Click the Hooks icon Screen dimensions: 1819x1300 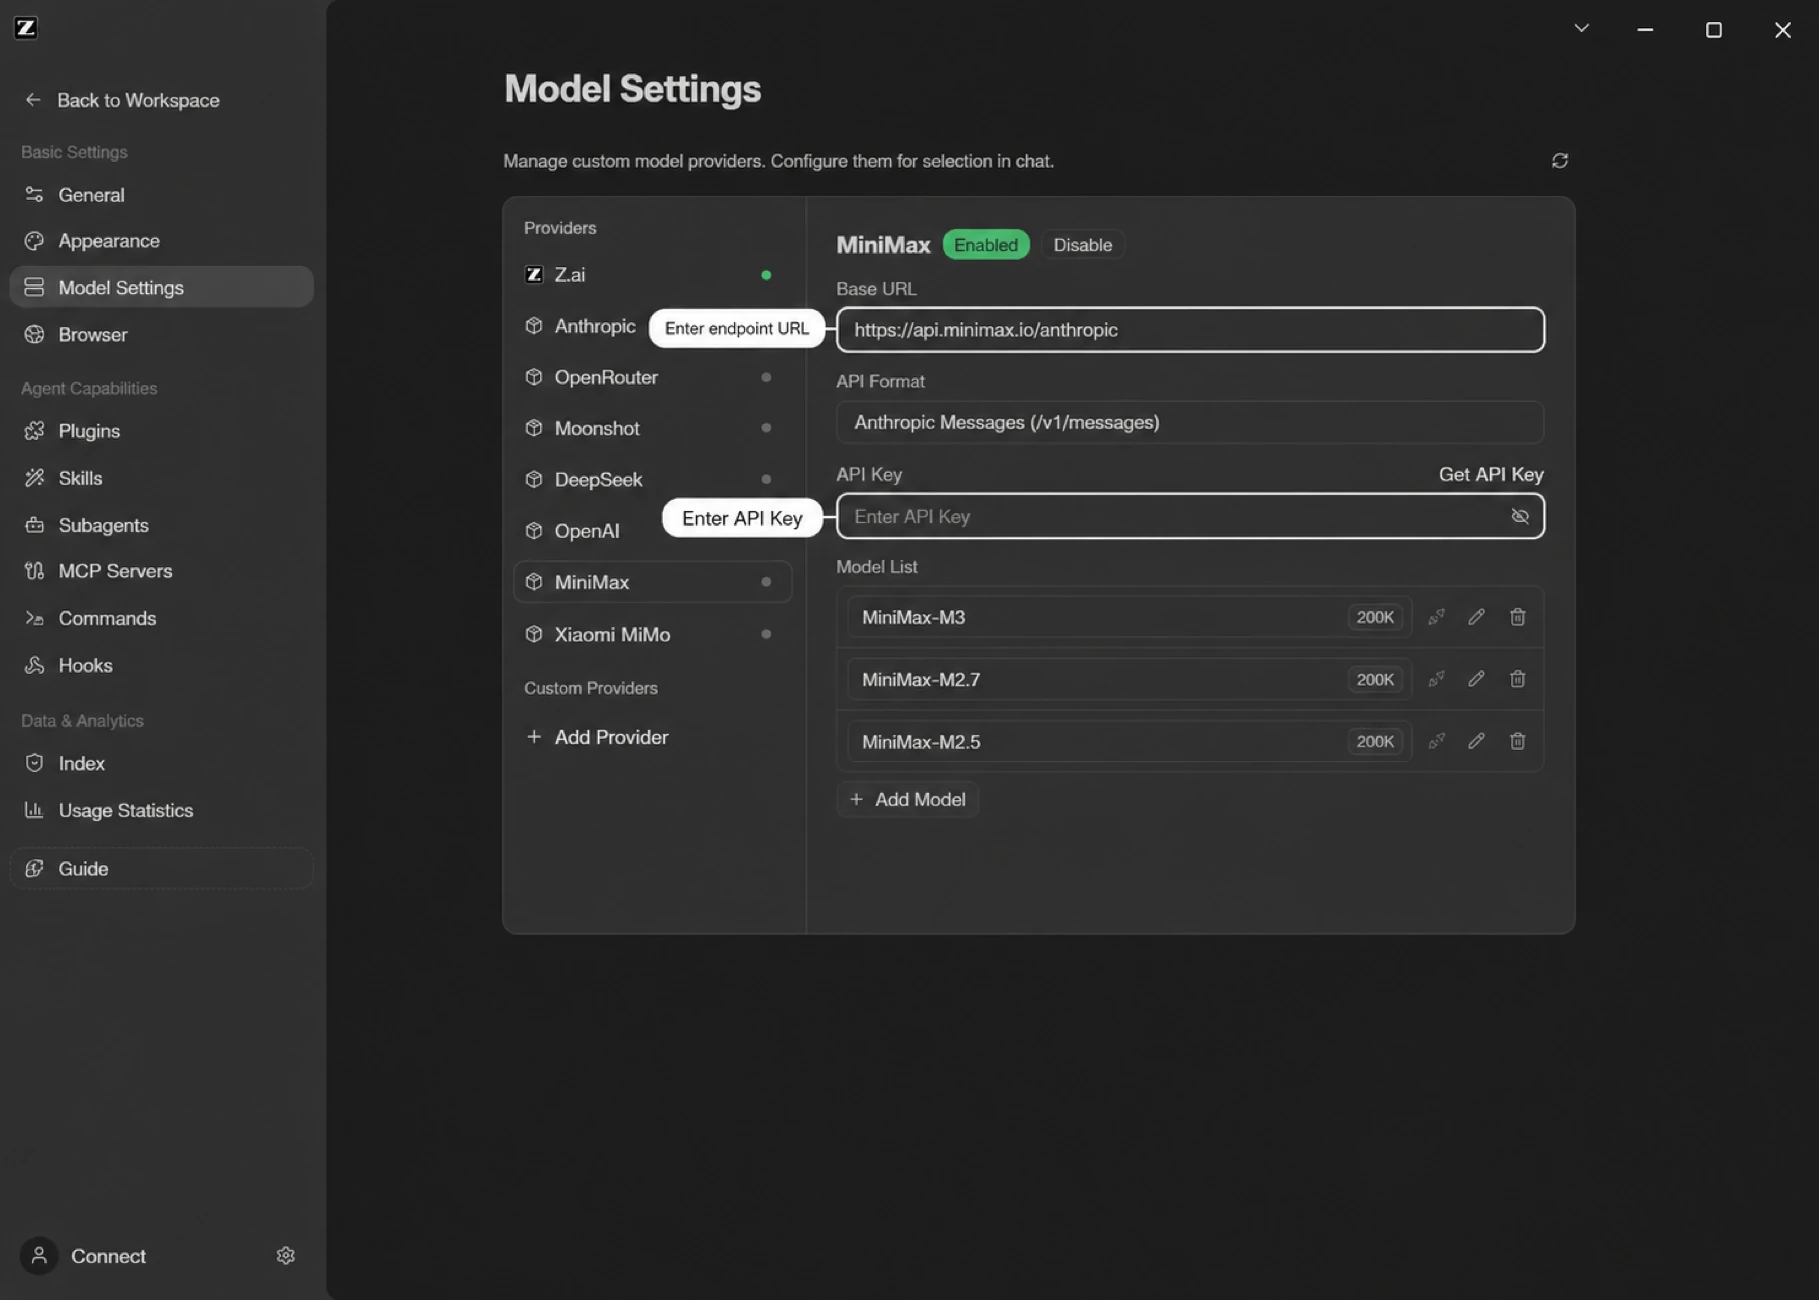point(34,665)
